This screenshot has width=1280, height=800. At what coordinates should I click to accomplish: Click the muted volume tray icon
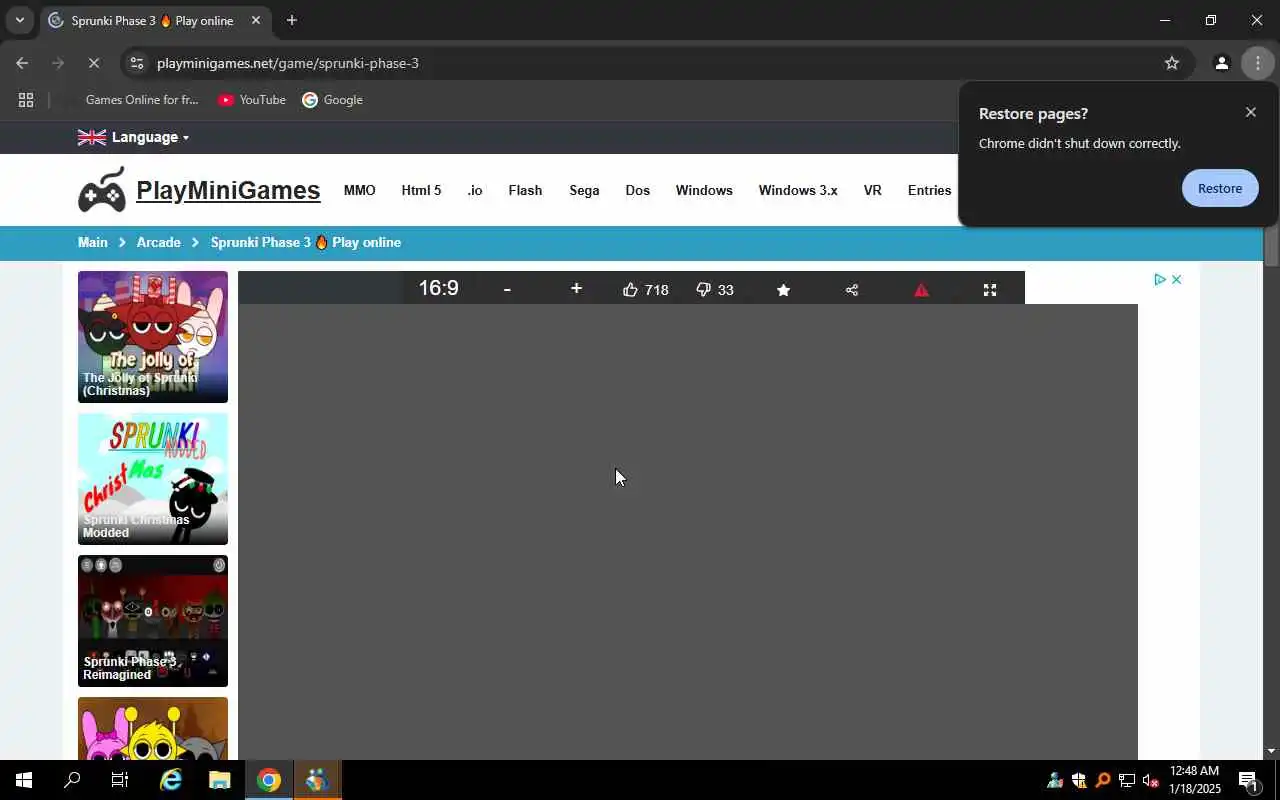point(1151,780)
